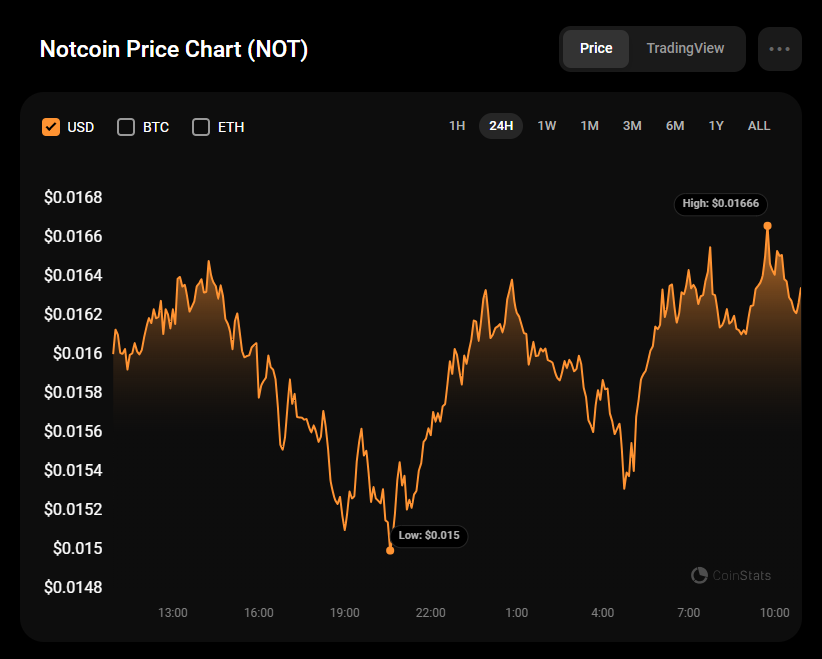Display ALL time price history

point(759,126)
